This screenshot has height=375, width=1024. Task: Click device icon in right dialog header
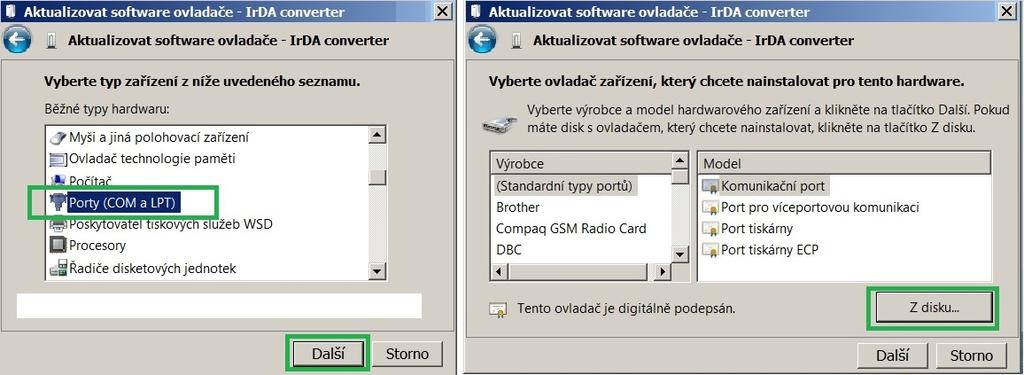(x=517, y=41)
